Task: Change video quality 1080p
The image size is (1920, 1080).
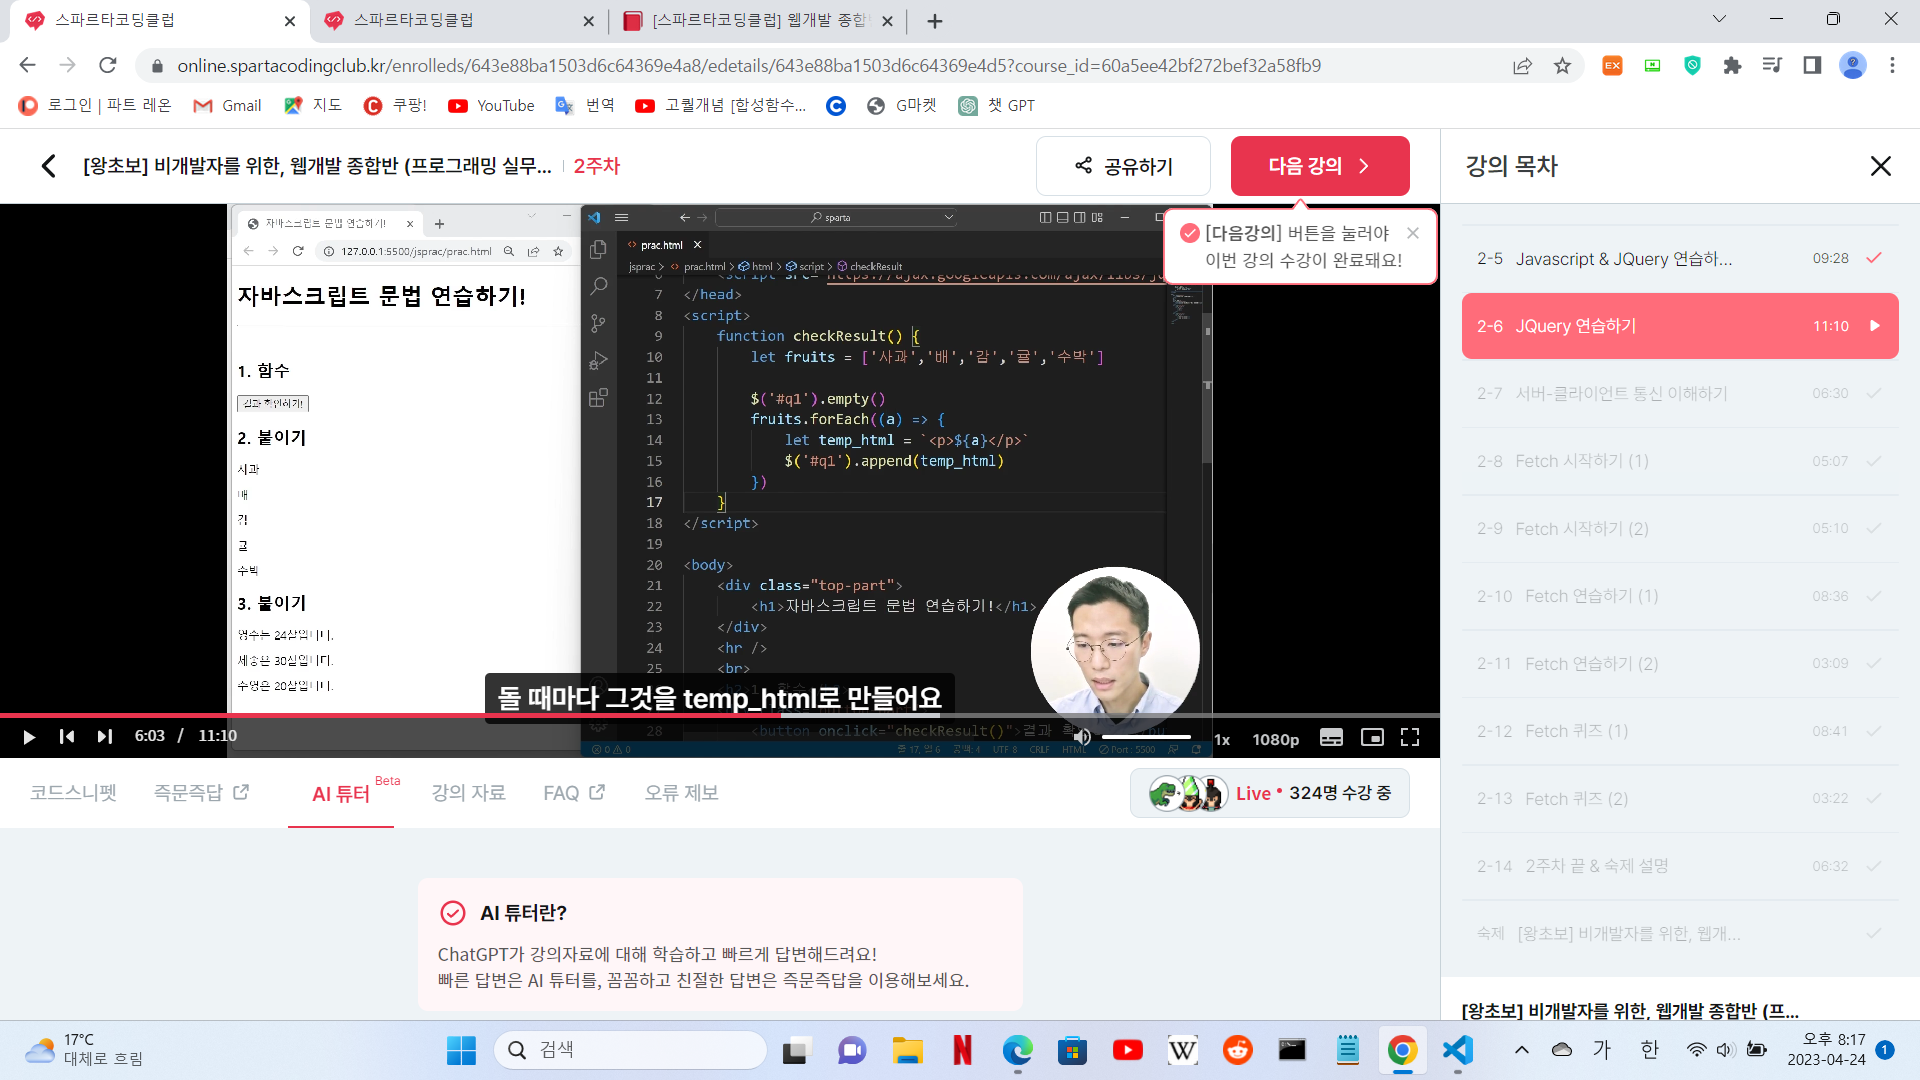Action: tap(1275, 739)
